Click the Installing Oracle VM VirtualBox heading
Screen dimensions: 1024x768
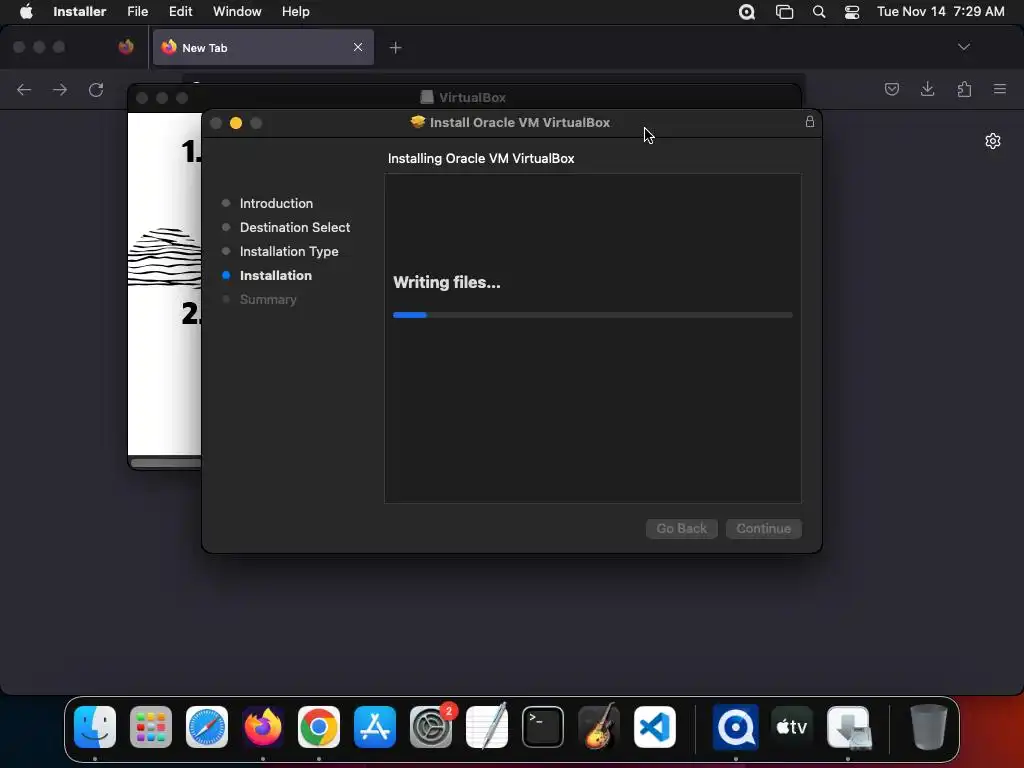click(x=481, y=159)
